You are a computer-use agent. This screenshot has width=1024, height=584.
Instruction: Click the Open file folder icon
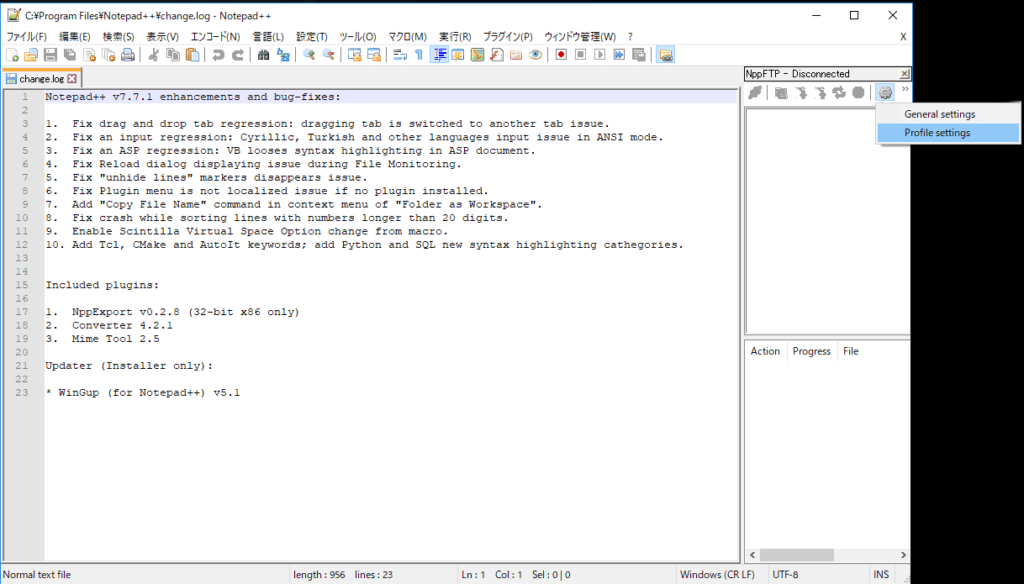31,55
